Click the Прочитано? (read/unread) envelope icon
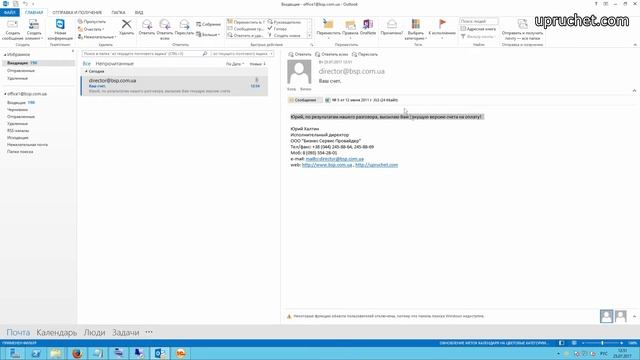The height and width of the screenshot is (360, 640). [392, 24]
